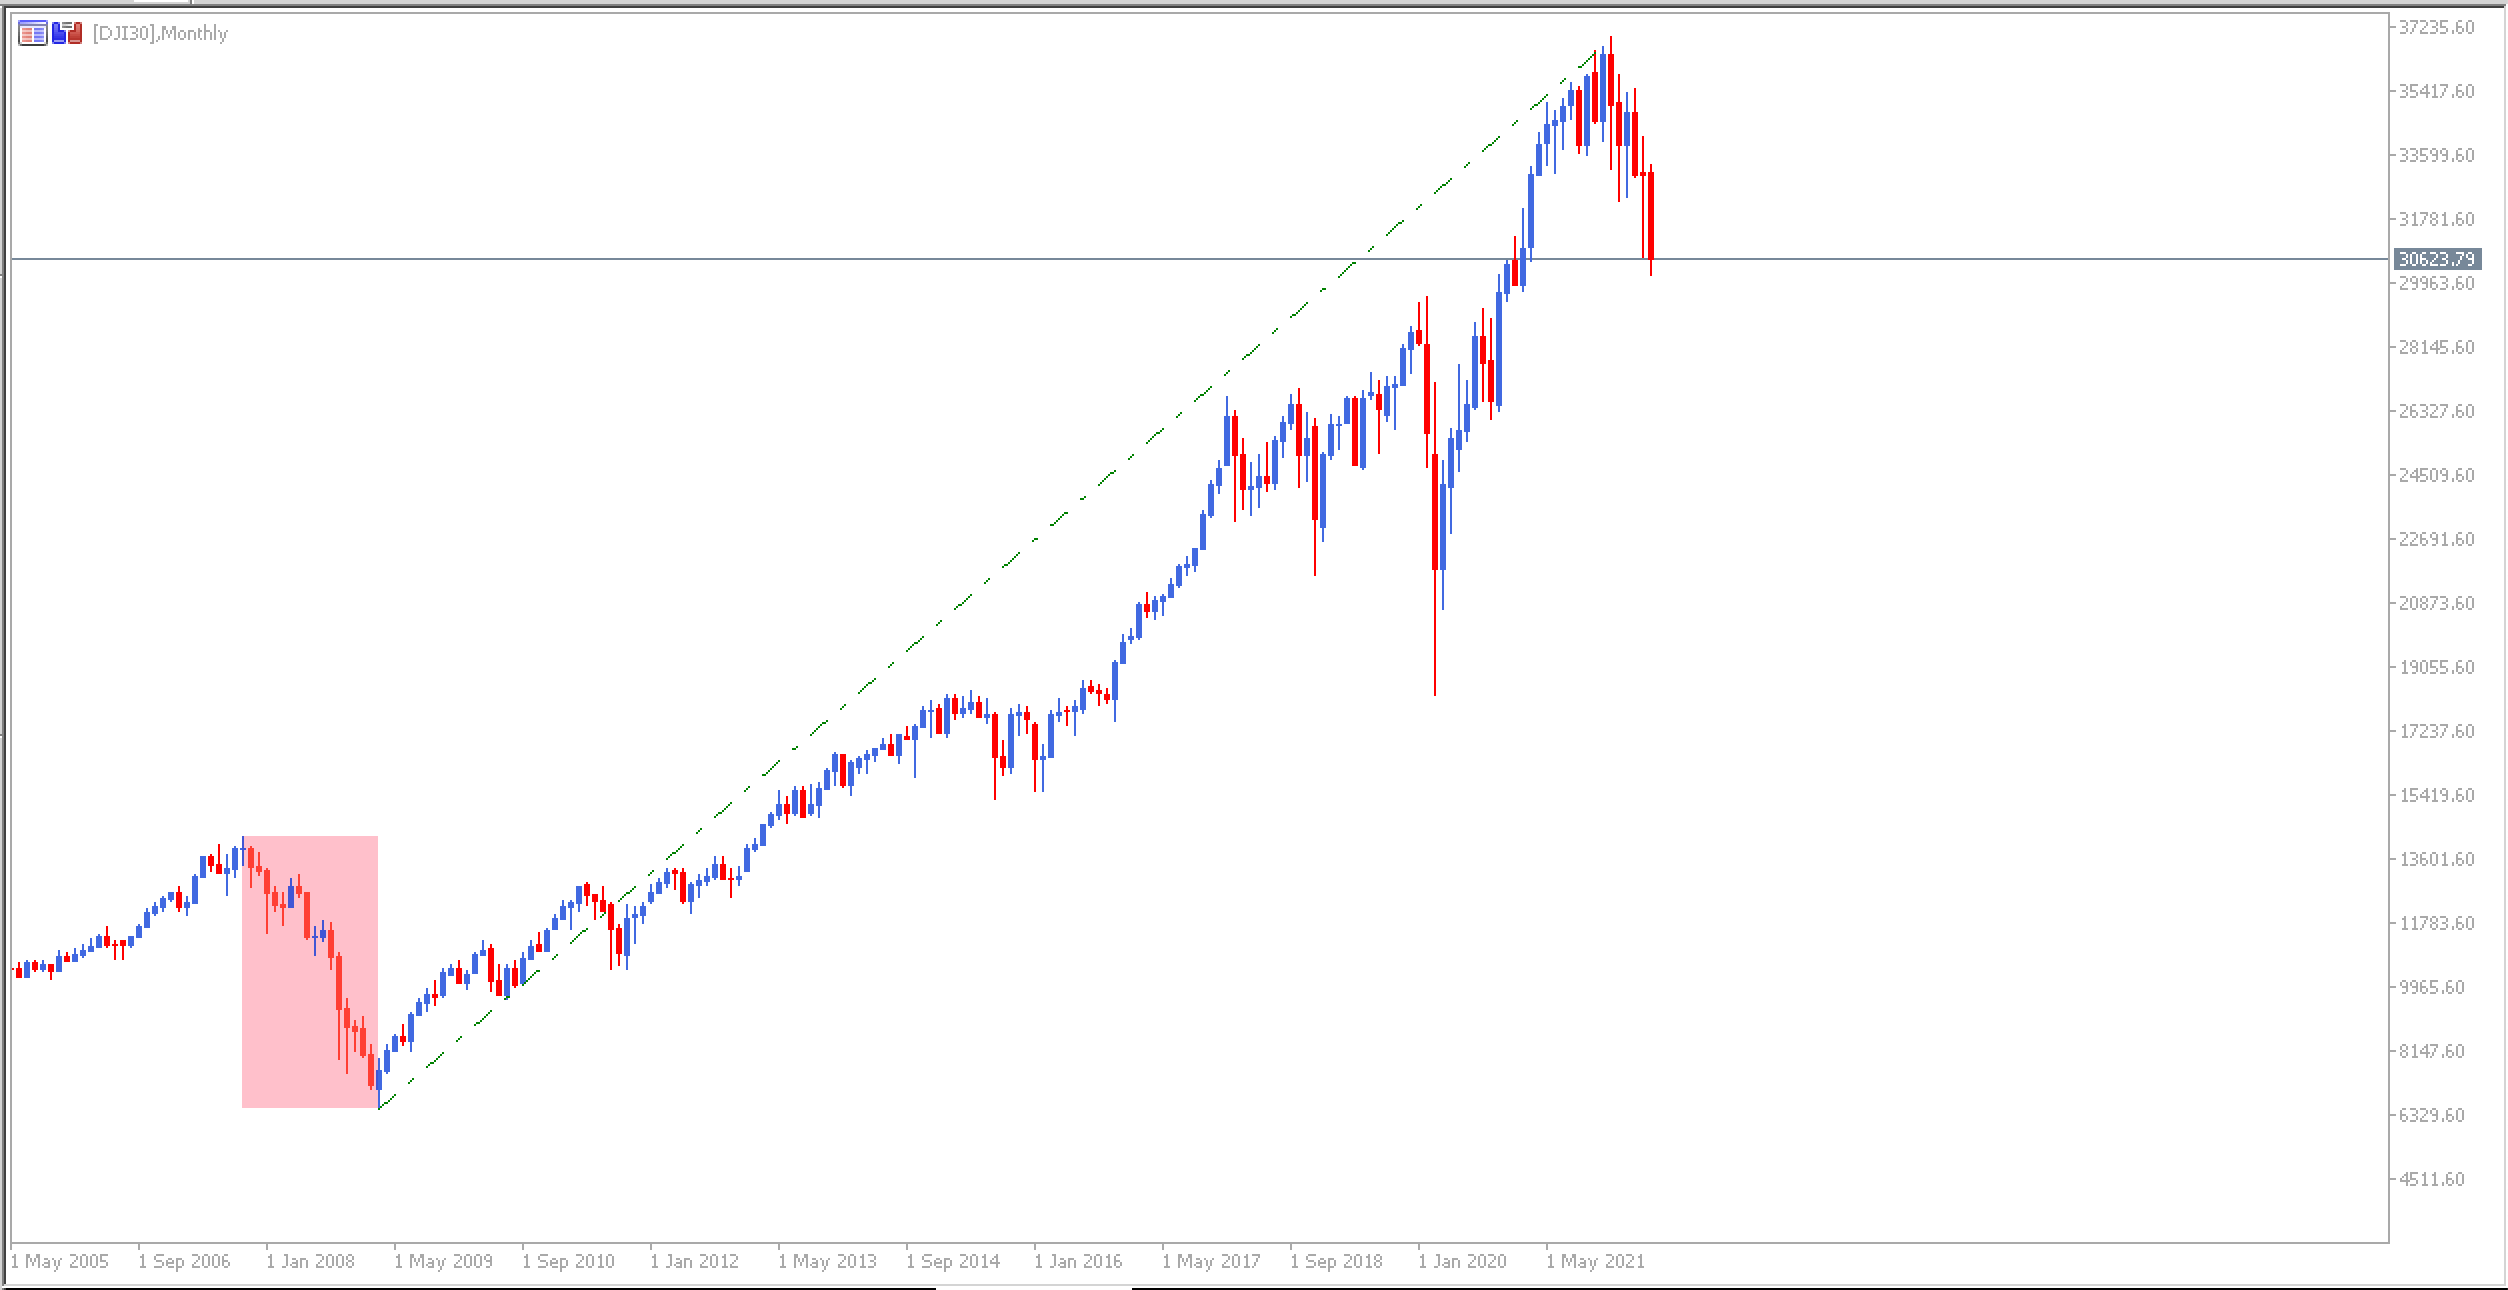Click the 8147.60 price scale label
The width and height of the screenshot is (2508, 1290).
2432,1052
